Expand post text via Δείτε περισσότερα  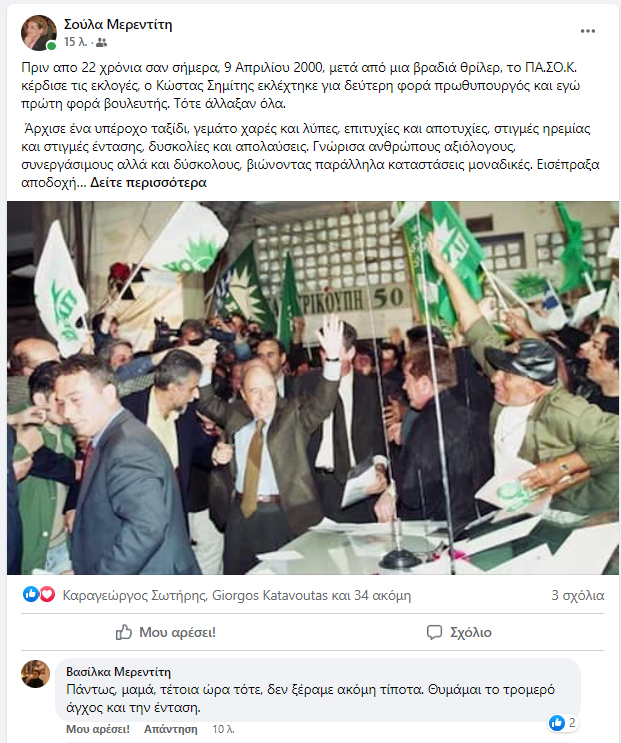(x=148, y=182)
